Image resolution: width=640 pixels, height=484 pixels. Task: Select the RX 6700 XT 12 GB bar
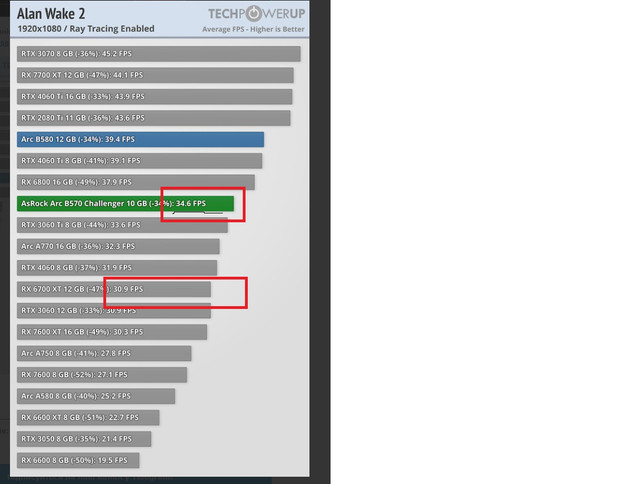pos(114,289)
